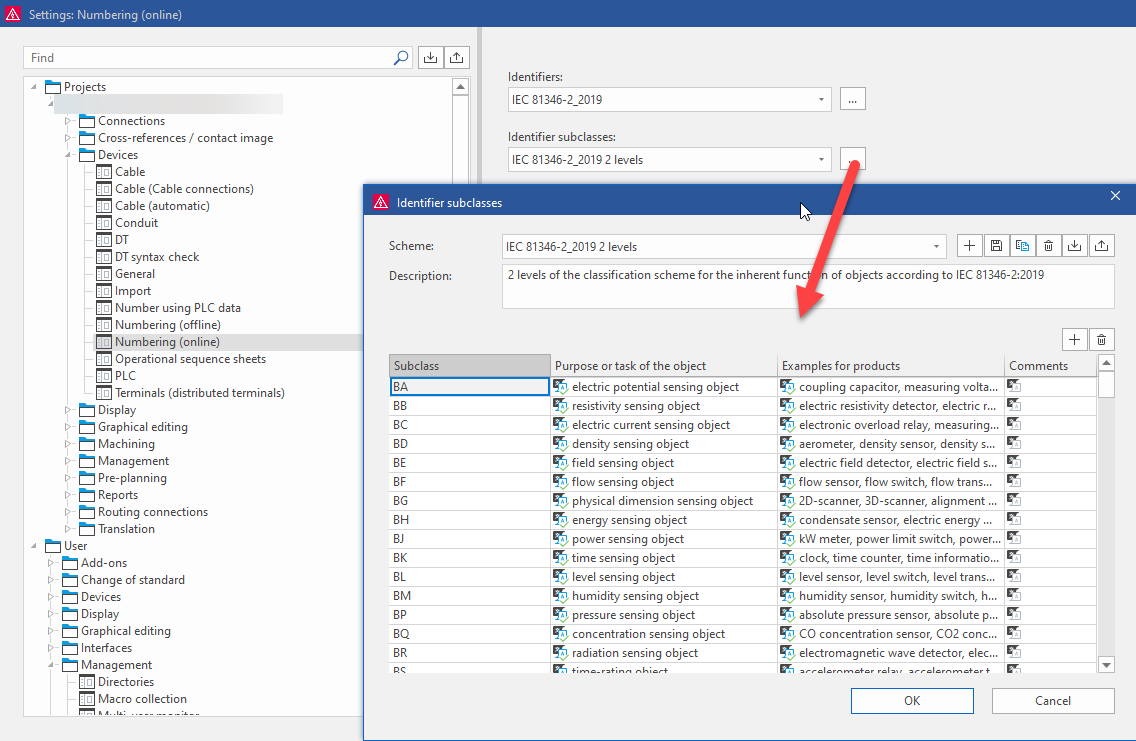The width and height of the screenshot is (1136, 741).
Task: Open the Scheme dropdown list
Action: click(x=936, y=247)
